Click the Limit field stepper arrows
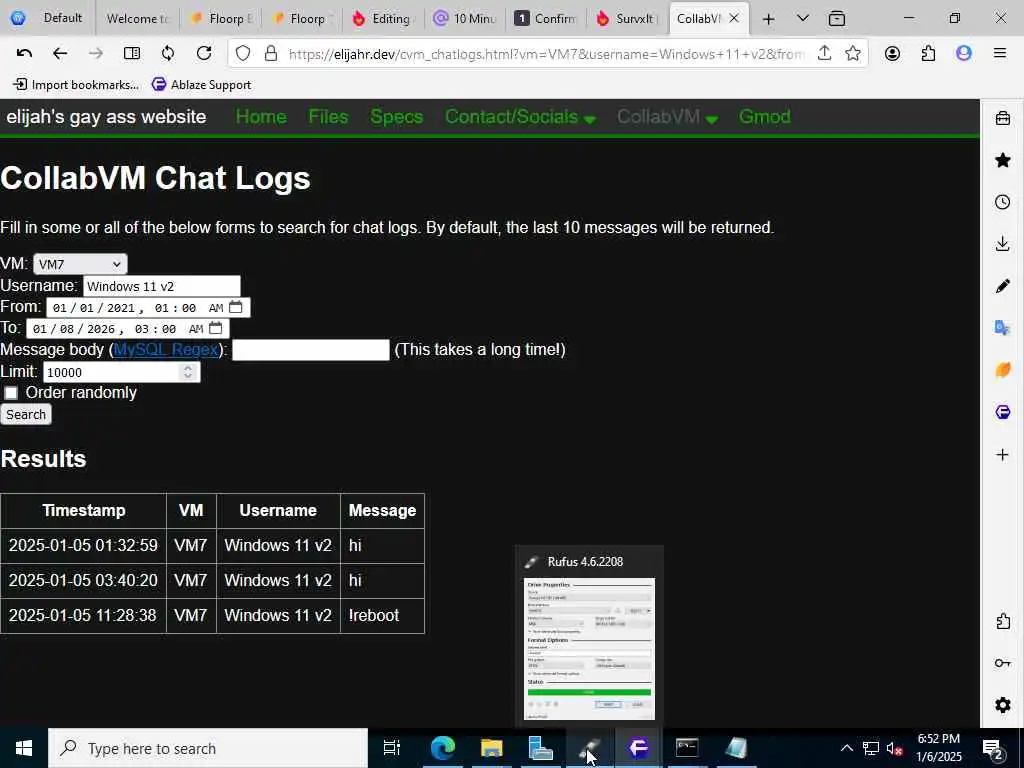This screenshot has height=768, width=1024. (188, 372)
